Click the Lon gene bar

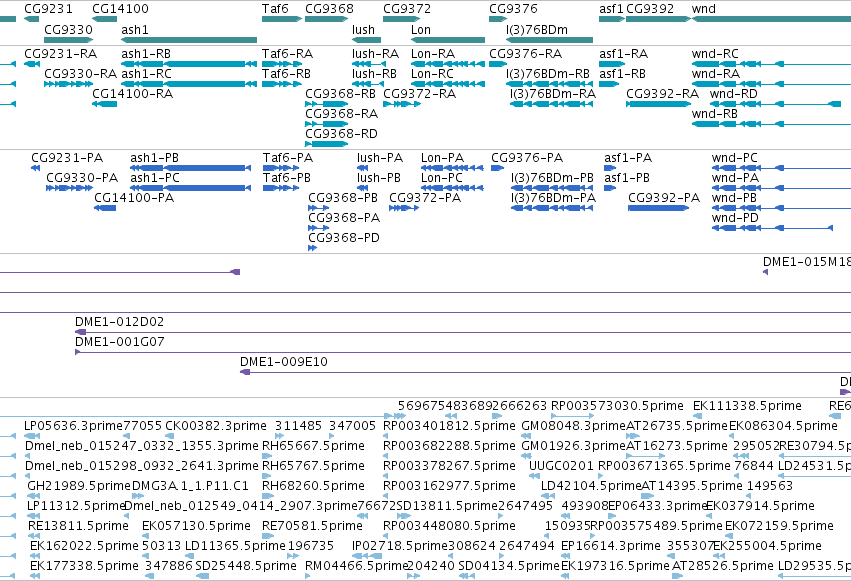pyautogui.click(x=448, y=40)
